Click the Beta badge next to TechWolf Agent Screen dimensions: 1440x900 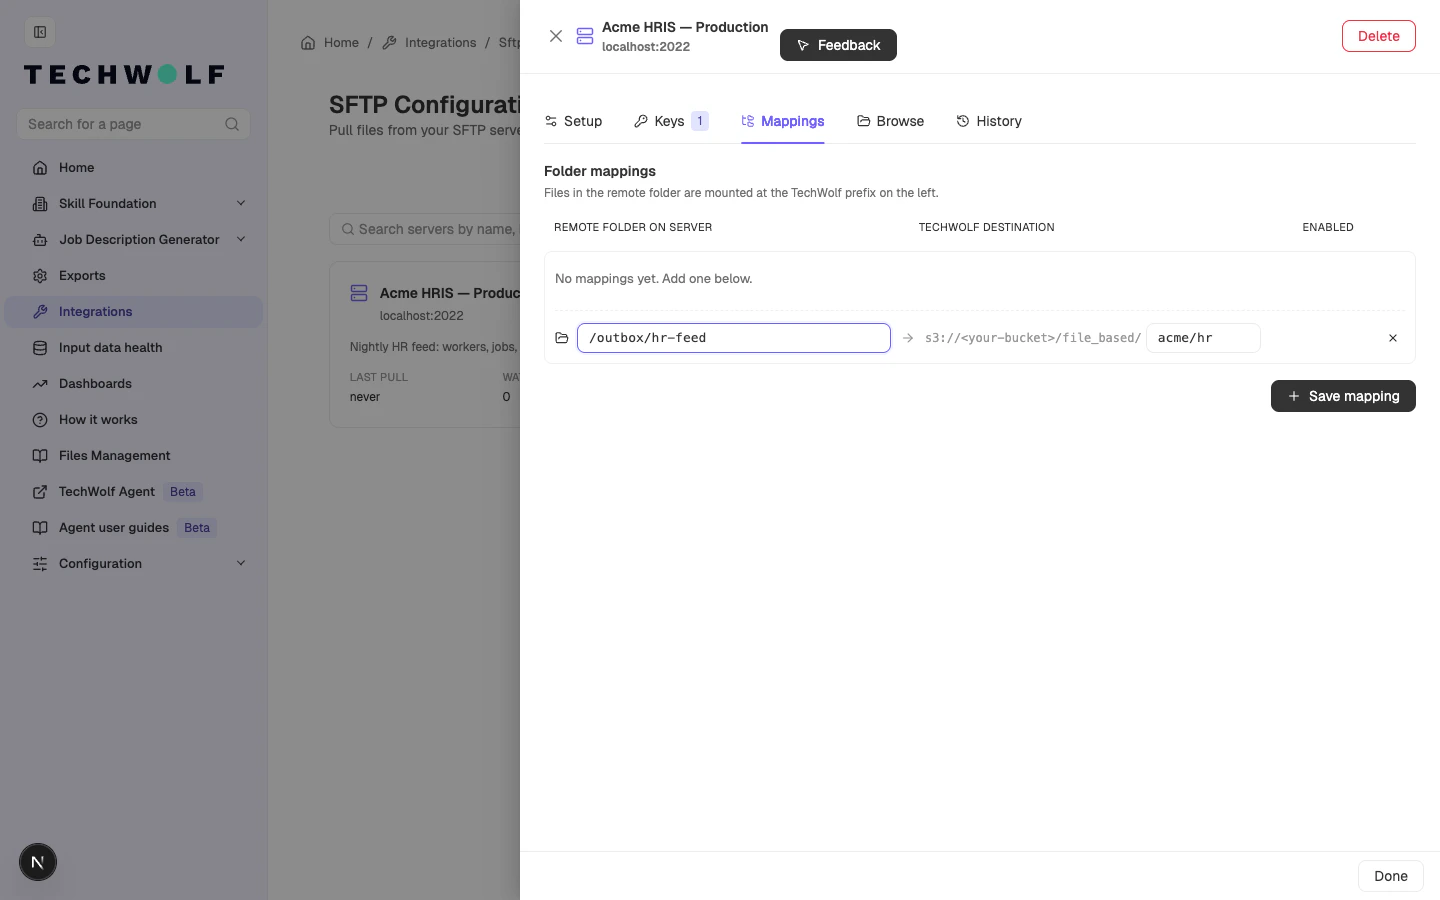point(183,492)
